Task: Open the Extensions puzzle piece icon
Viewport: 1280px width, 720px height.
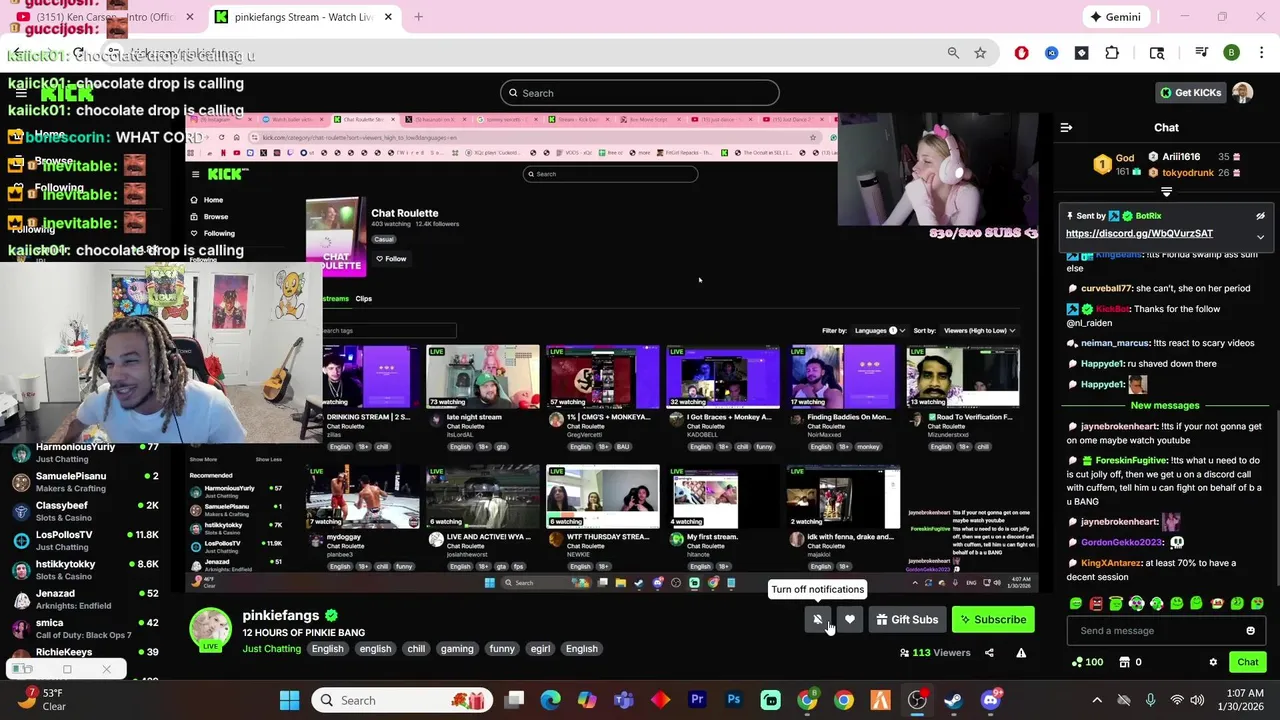Action: tap(1112, 53)
